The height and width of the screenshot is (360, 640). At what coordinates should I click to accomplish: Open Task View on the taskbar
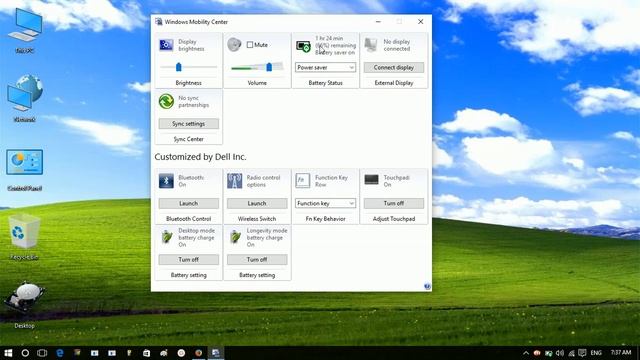(x=42, y=353)
